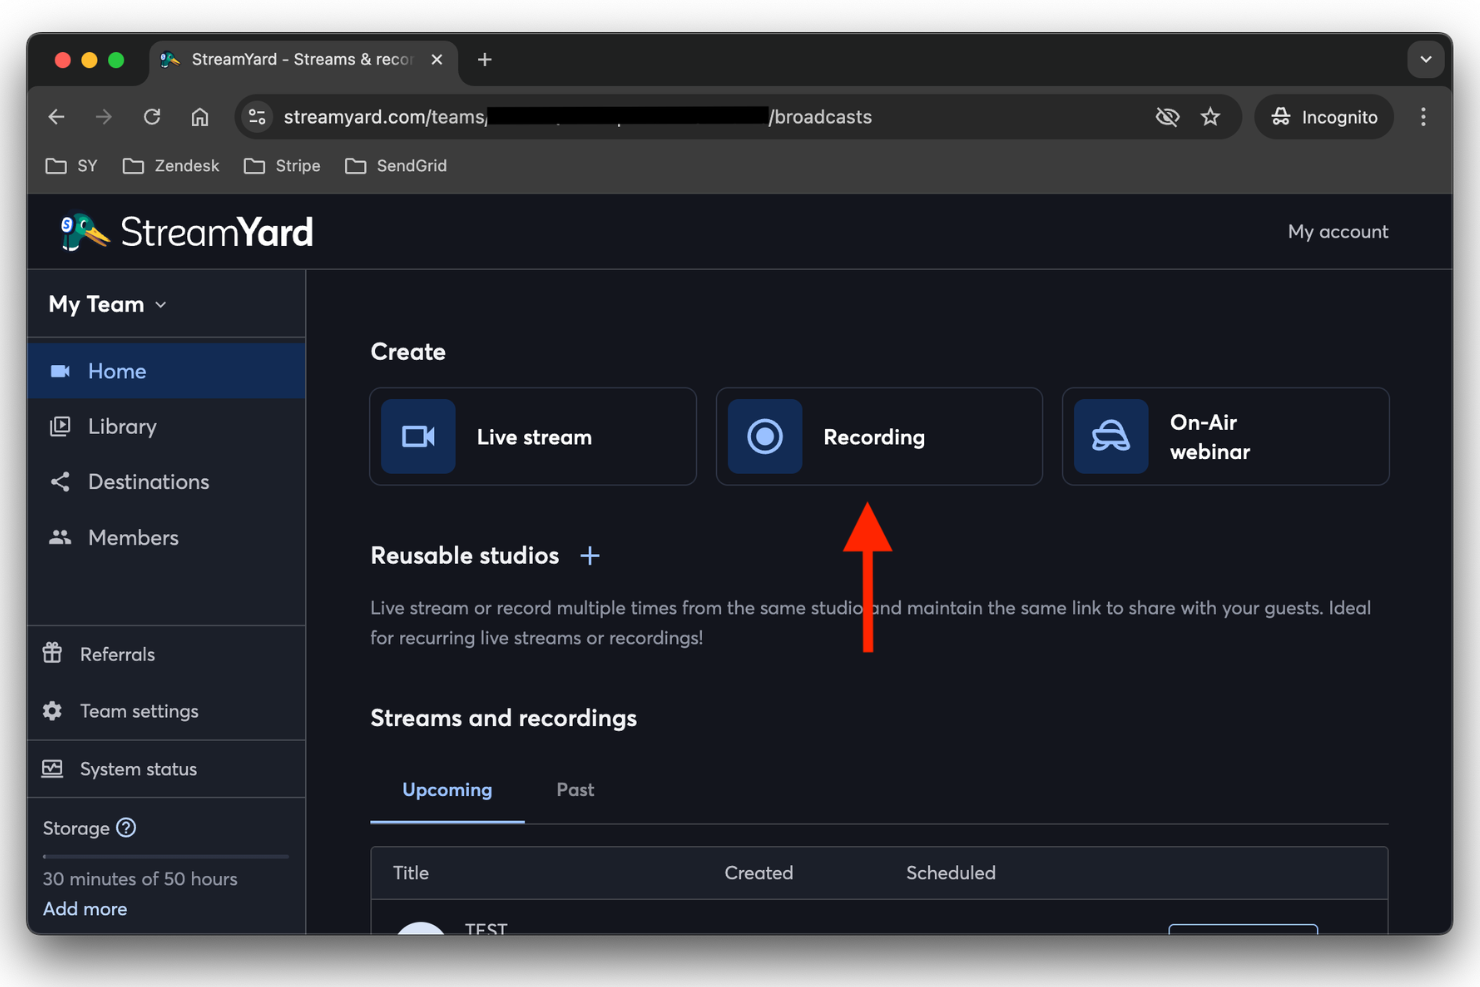
Task: Click the System status monitor icon
Action: pos(53,768)
